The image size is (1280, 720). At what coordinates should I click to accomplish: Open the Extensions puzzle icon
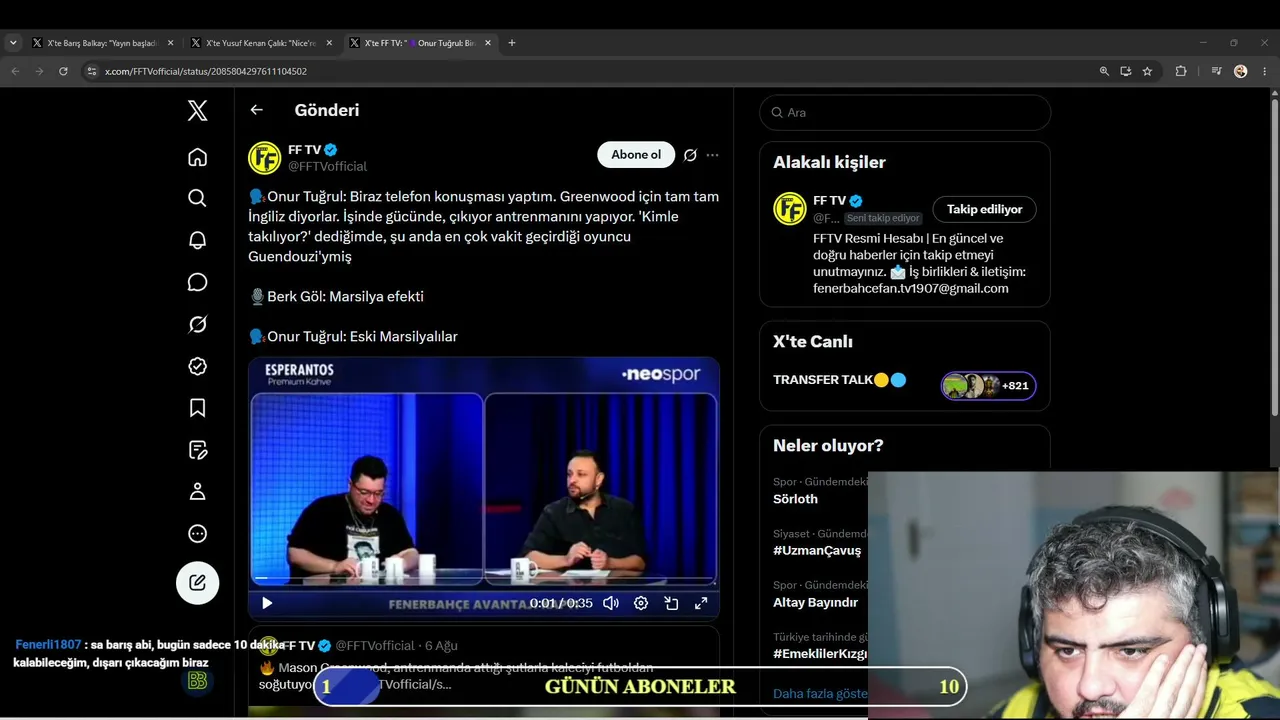[1181, 71]
